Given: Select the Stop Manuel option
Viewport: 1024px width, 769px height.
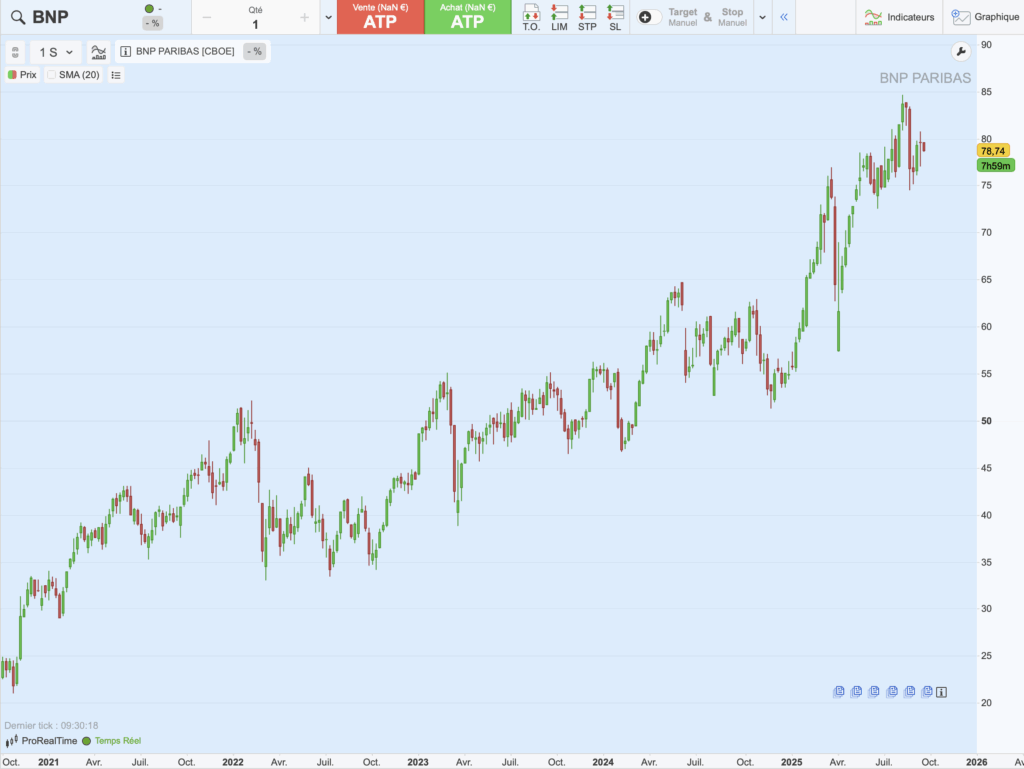Looking at the screenshot, I should pos(732,17).
